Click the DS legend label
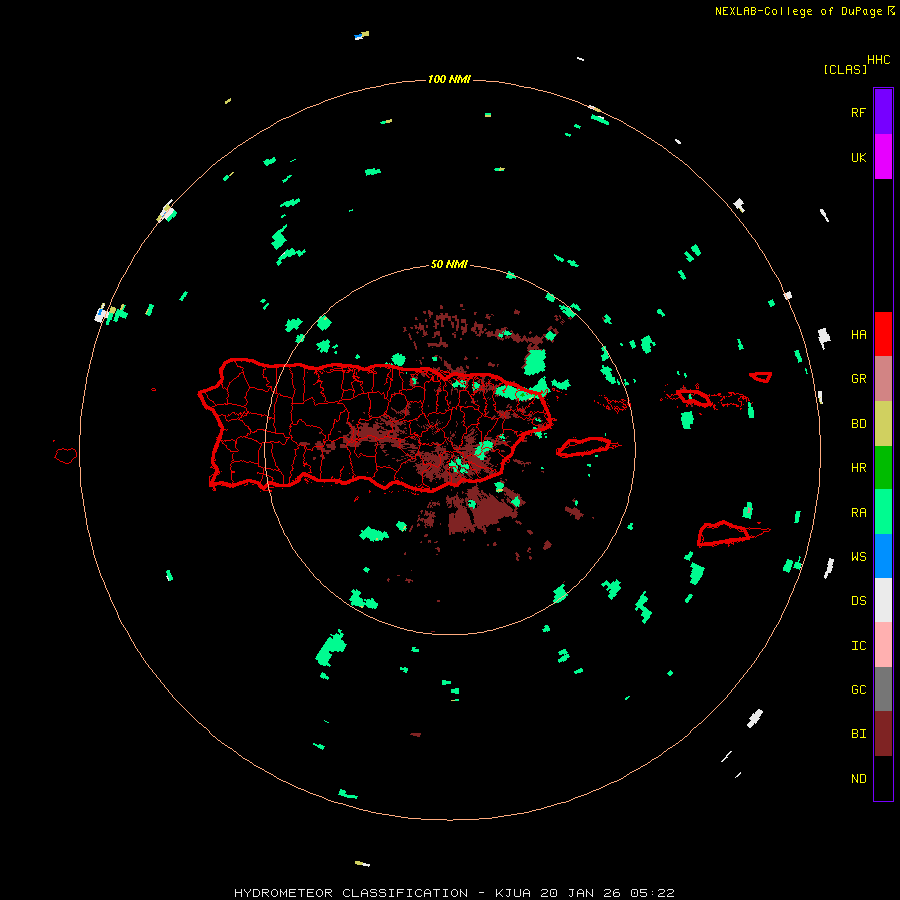This screenshot has width=900, height=900. coord(859,601)
